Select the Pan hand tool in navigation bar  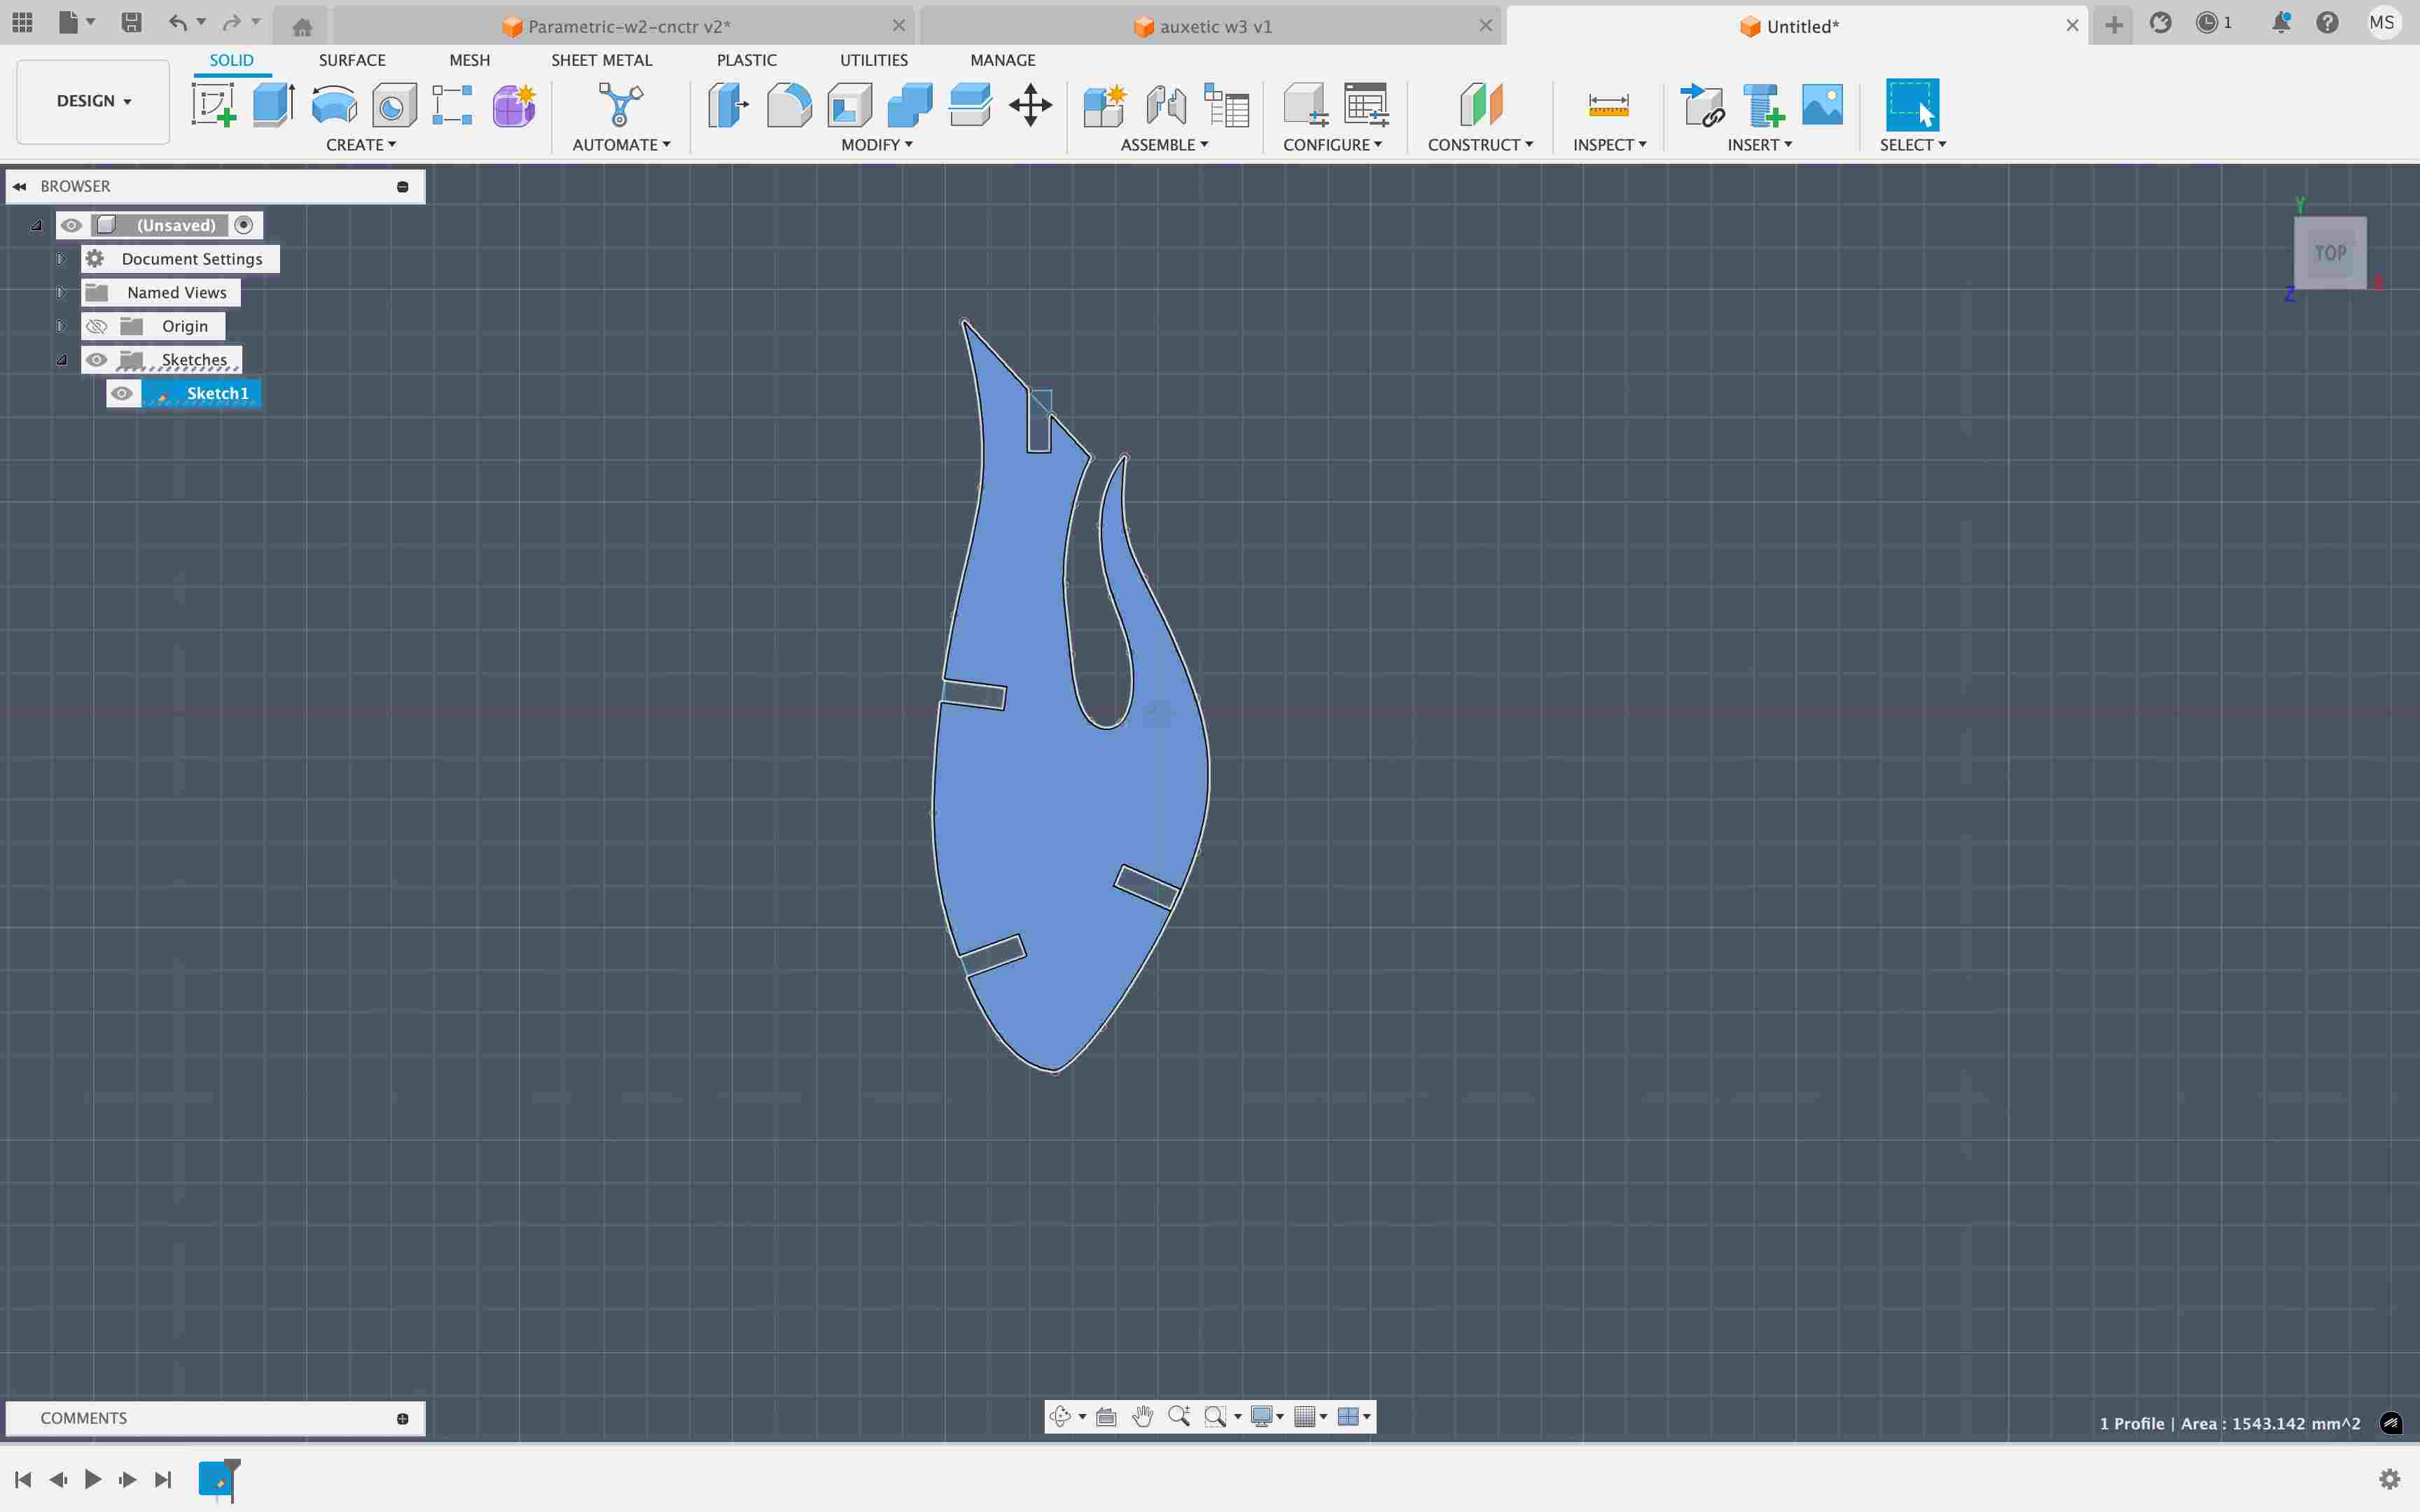coord(1143,1416)
